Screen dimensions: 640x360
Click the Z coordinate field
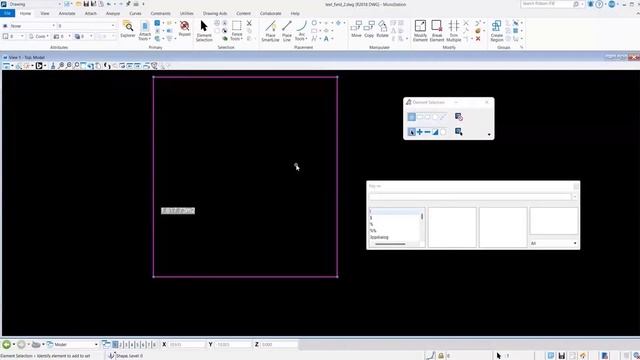point(279,344)
